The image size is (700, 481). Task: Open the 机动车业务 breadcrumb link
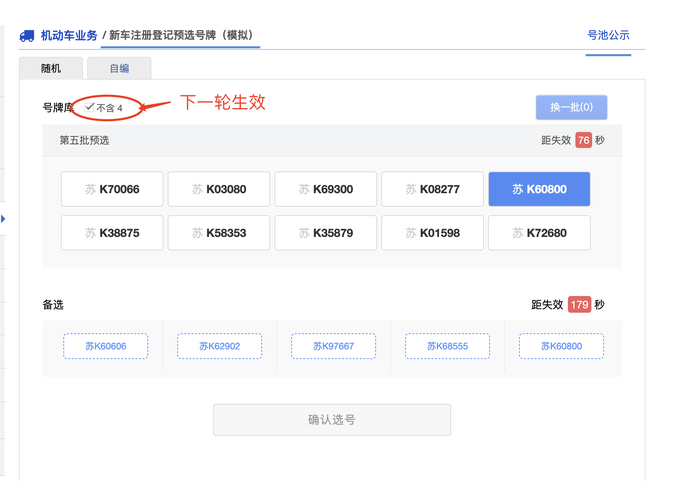click(69, 35)
